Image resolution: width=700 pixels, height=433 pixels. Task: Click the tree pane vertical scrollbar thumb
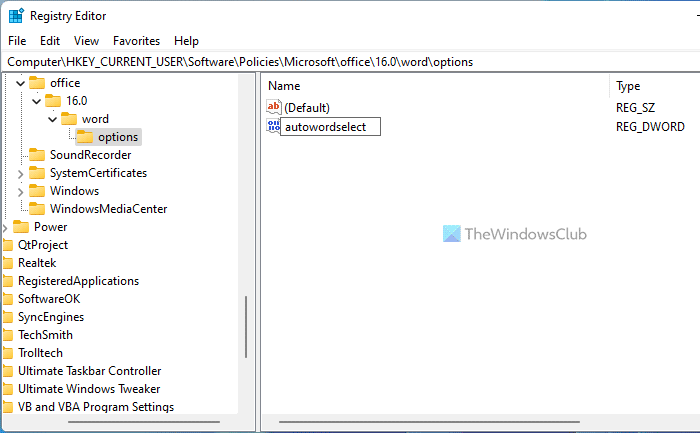coord(246,327)
